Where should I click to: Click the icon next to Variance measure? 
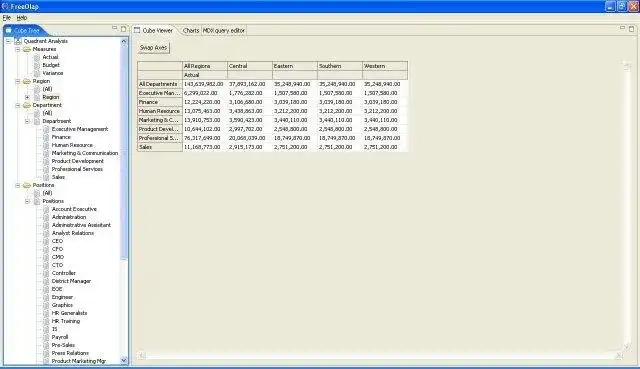click(x=37, y=73)
